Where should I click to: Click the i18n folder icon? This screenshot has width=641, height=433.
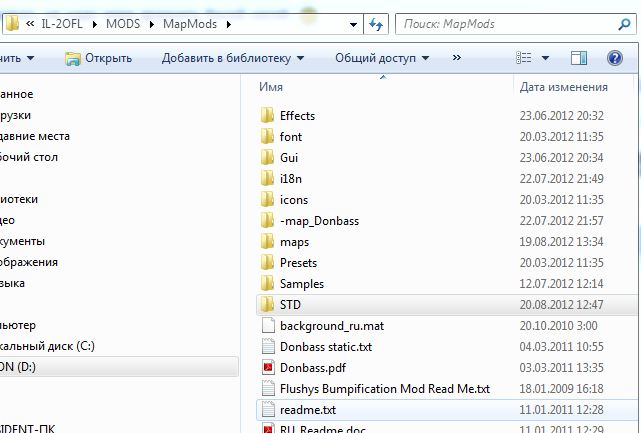point(267,178)
